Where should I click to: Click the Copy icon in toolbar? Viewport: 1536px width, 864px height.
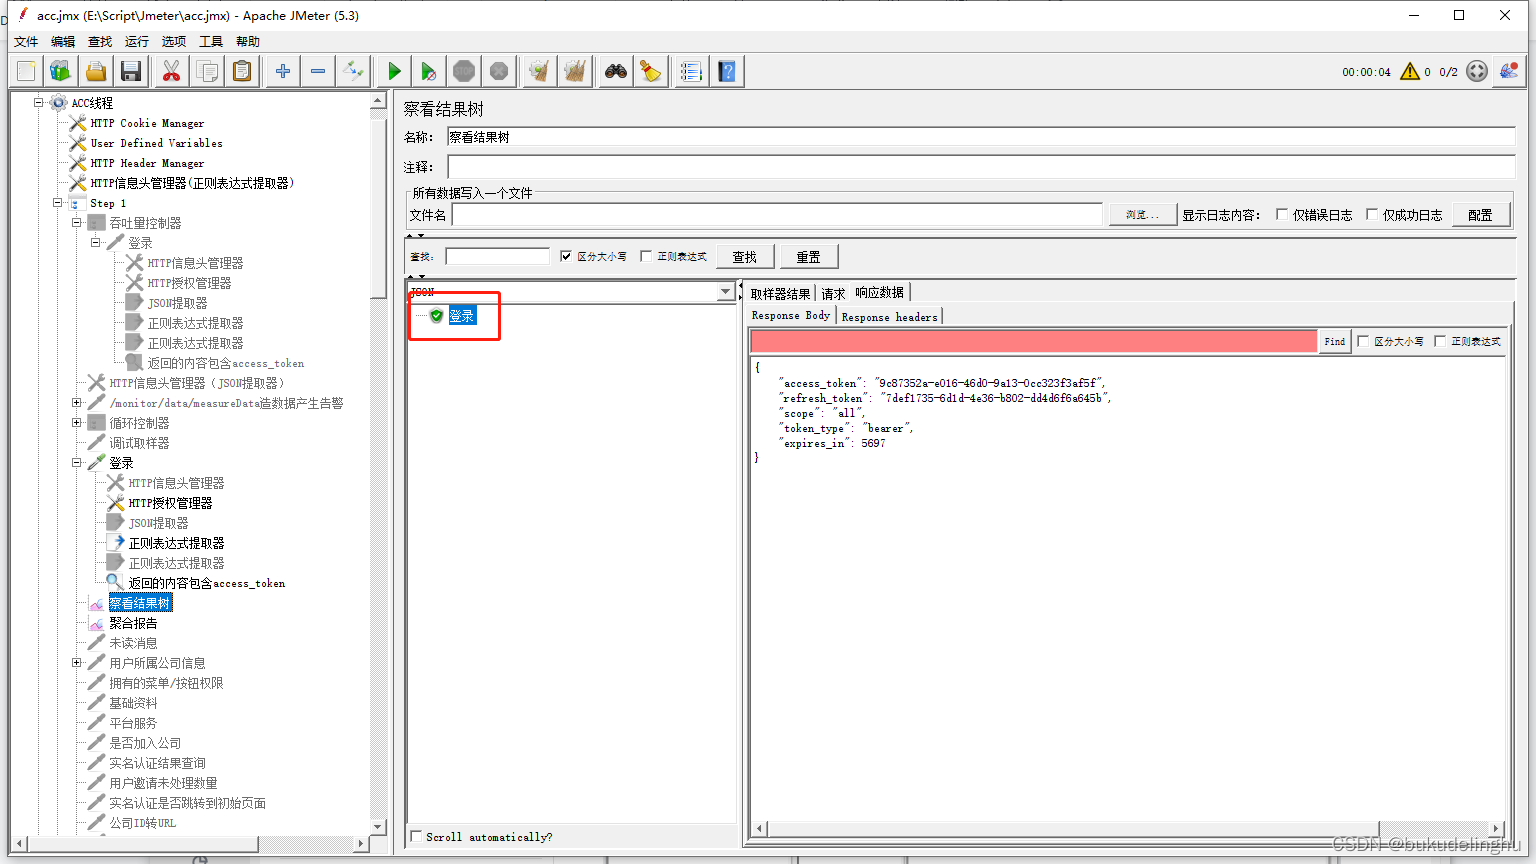[x=207, y=71]
